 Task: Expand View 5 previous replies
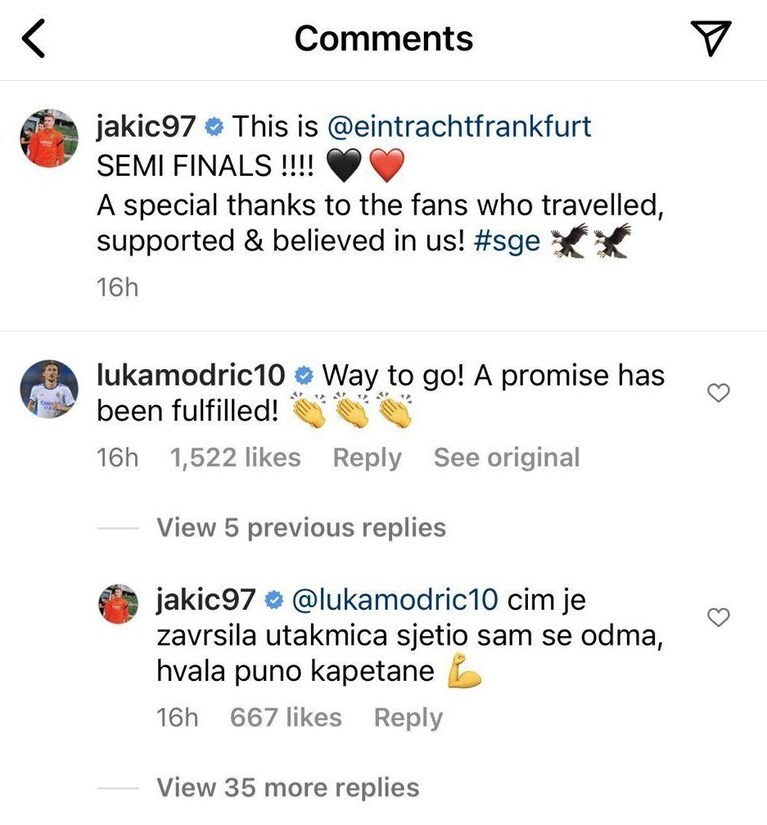click(x=301, y=527)
